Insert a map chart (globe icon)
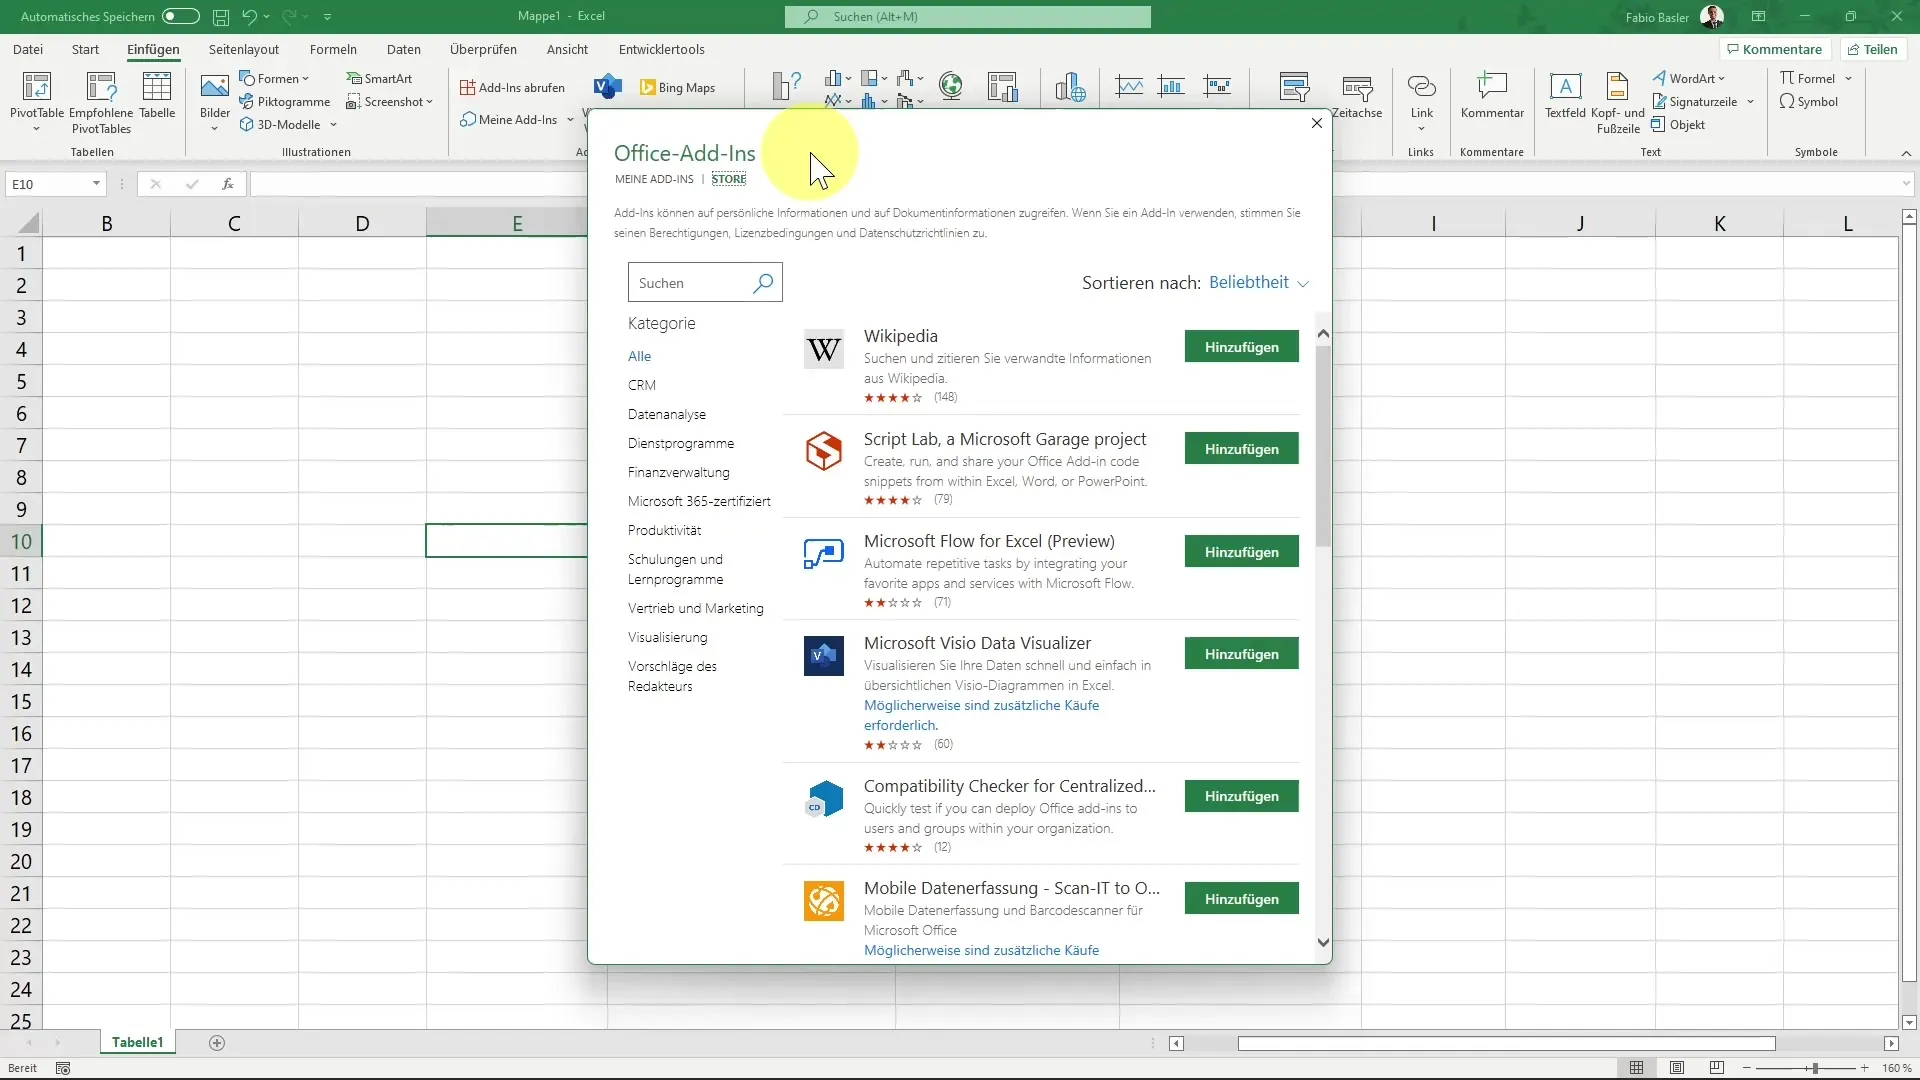The image size is (1920, 1080). pyautogui.click(x=951, y=86)
